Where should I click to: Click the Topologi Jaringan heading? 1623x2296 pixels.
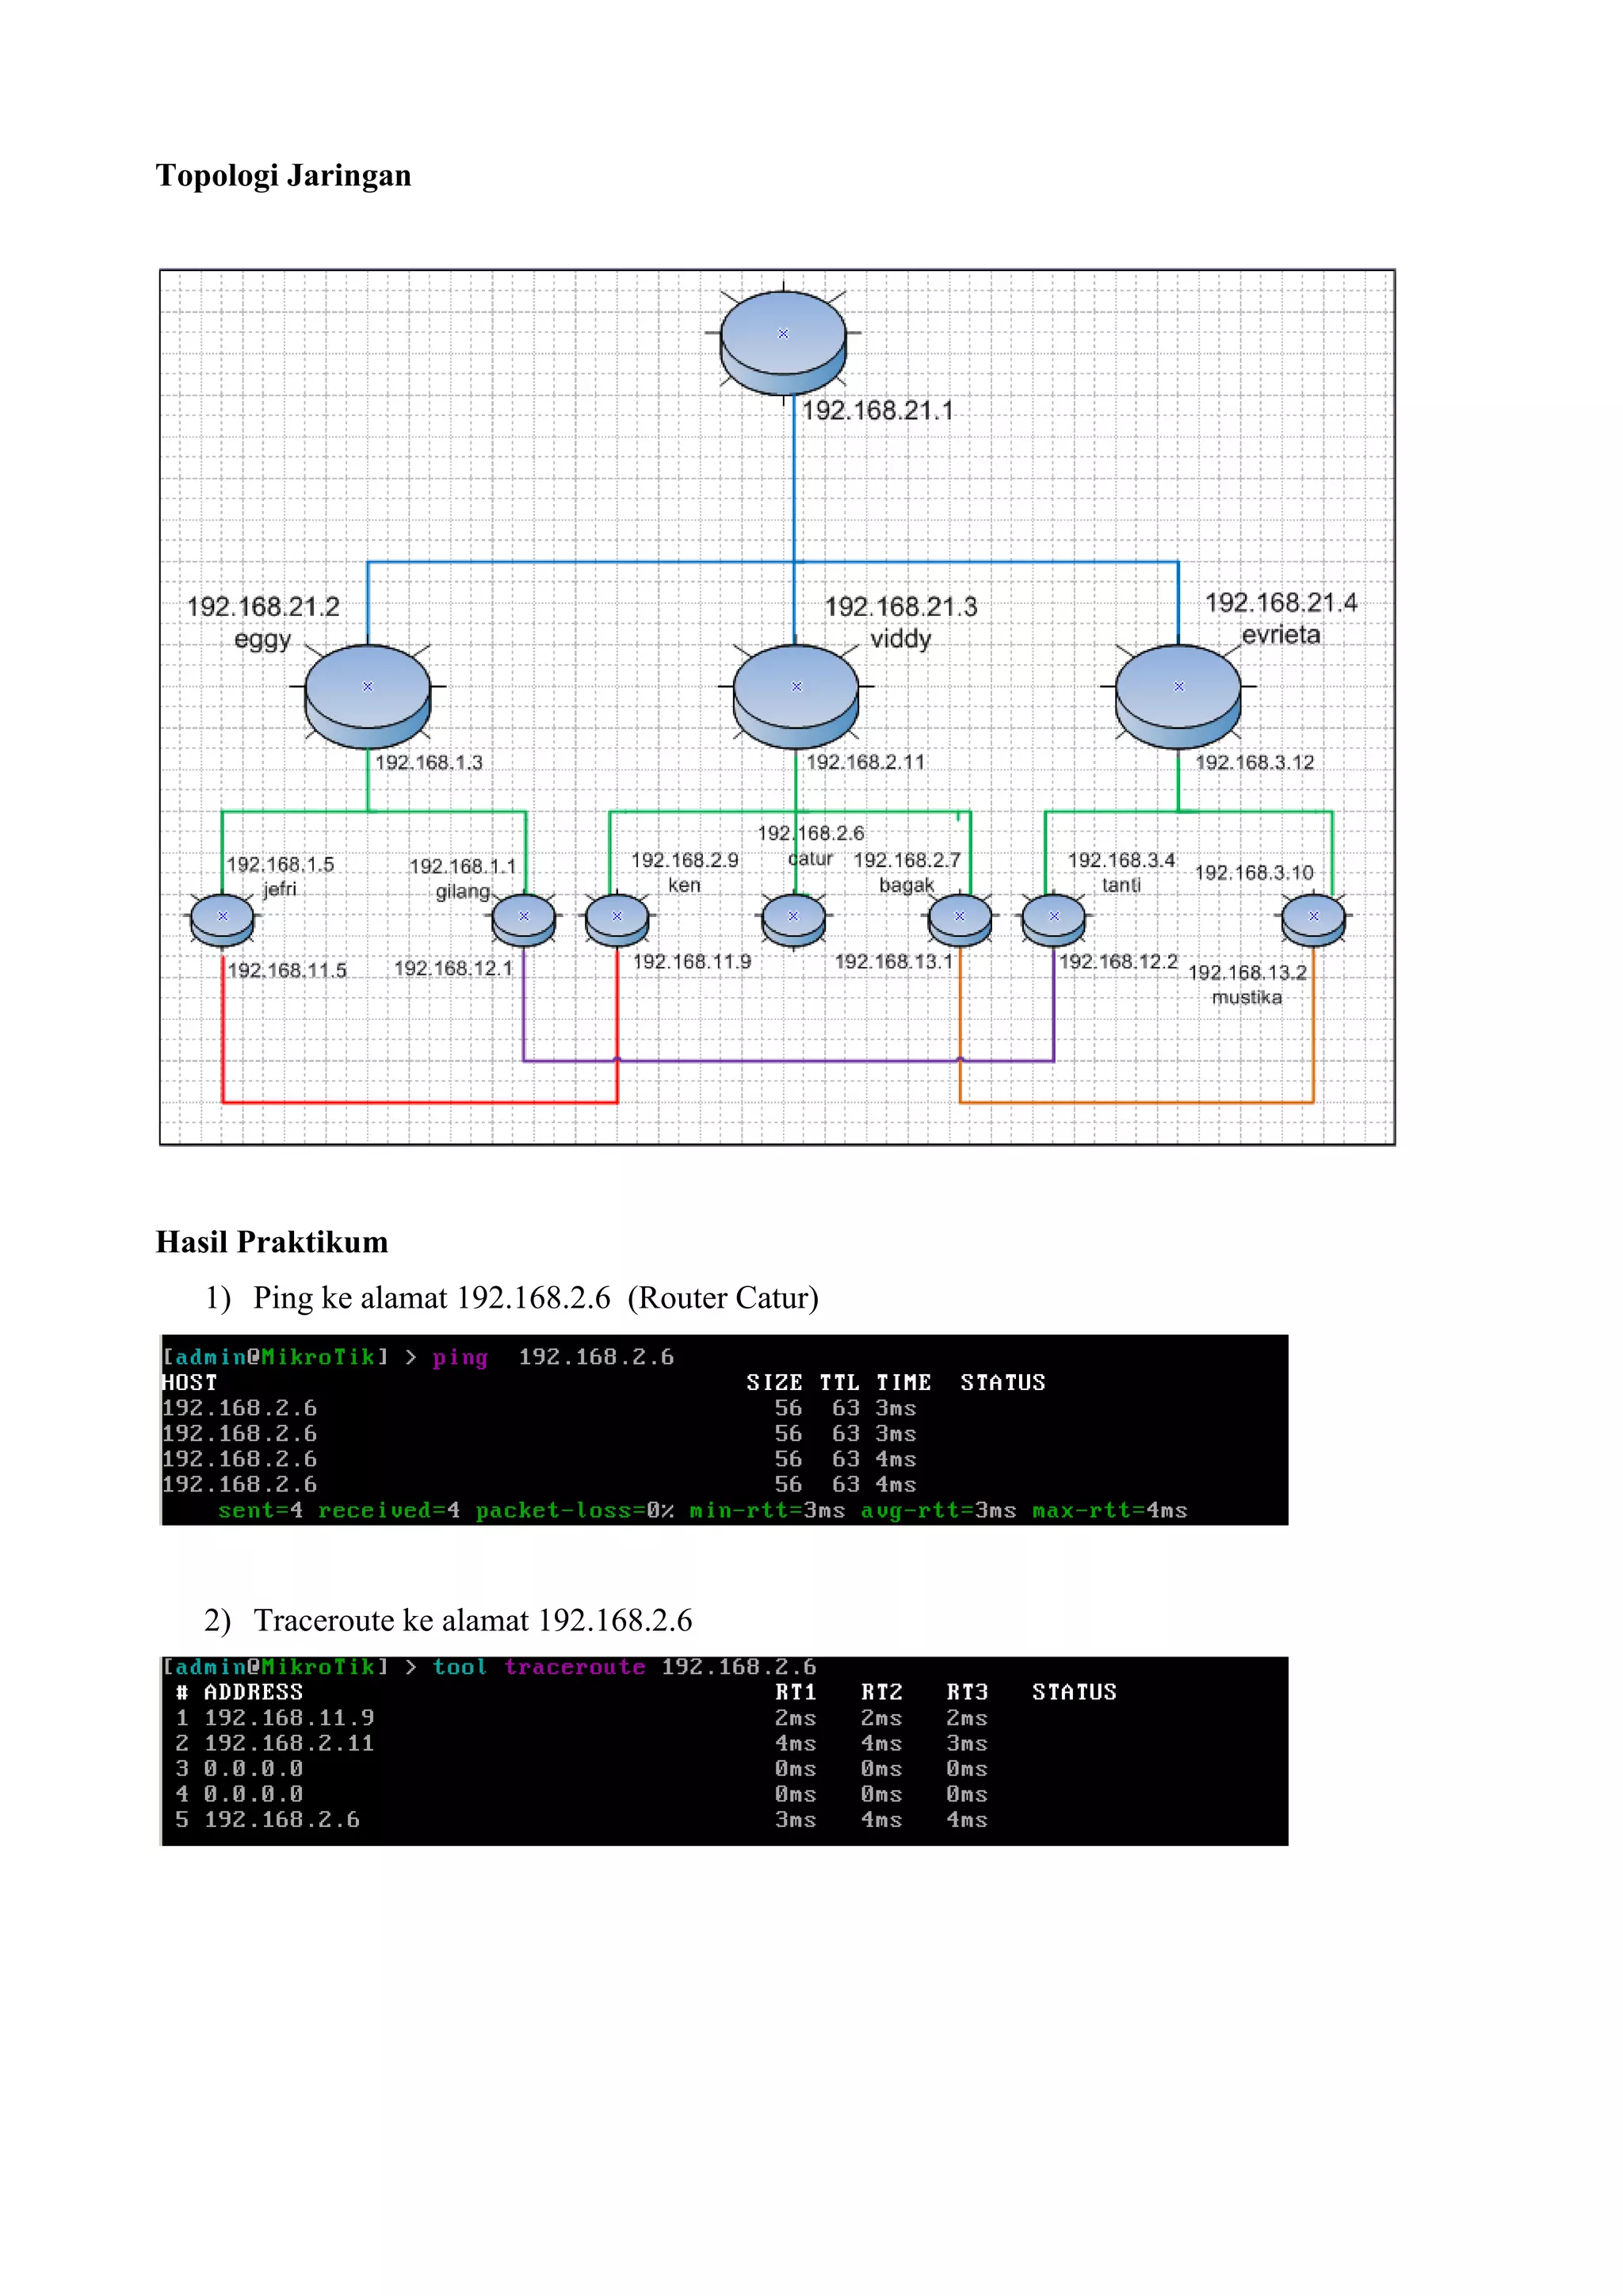tap(283, 176)
